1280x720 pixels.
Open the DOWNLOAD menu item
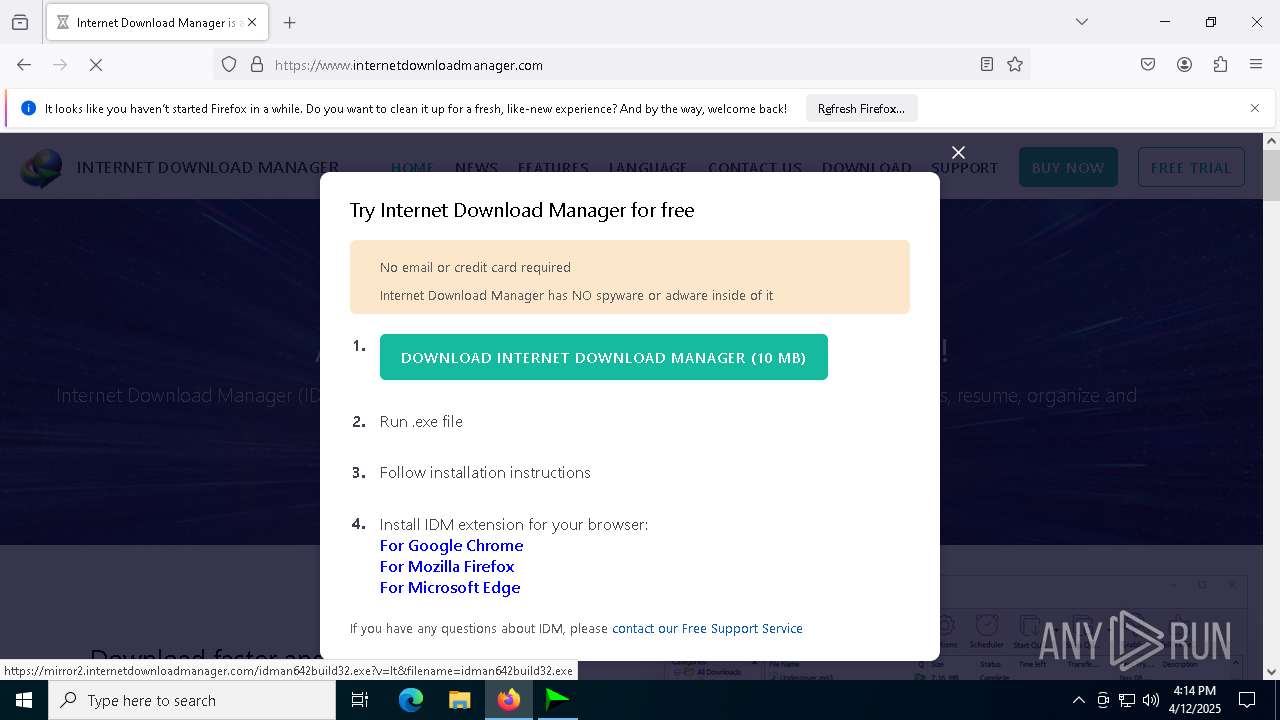(866, 168)
